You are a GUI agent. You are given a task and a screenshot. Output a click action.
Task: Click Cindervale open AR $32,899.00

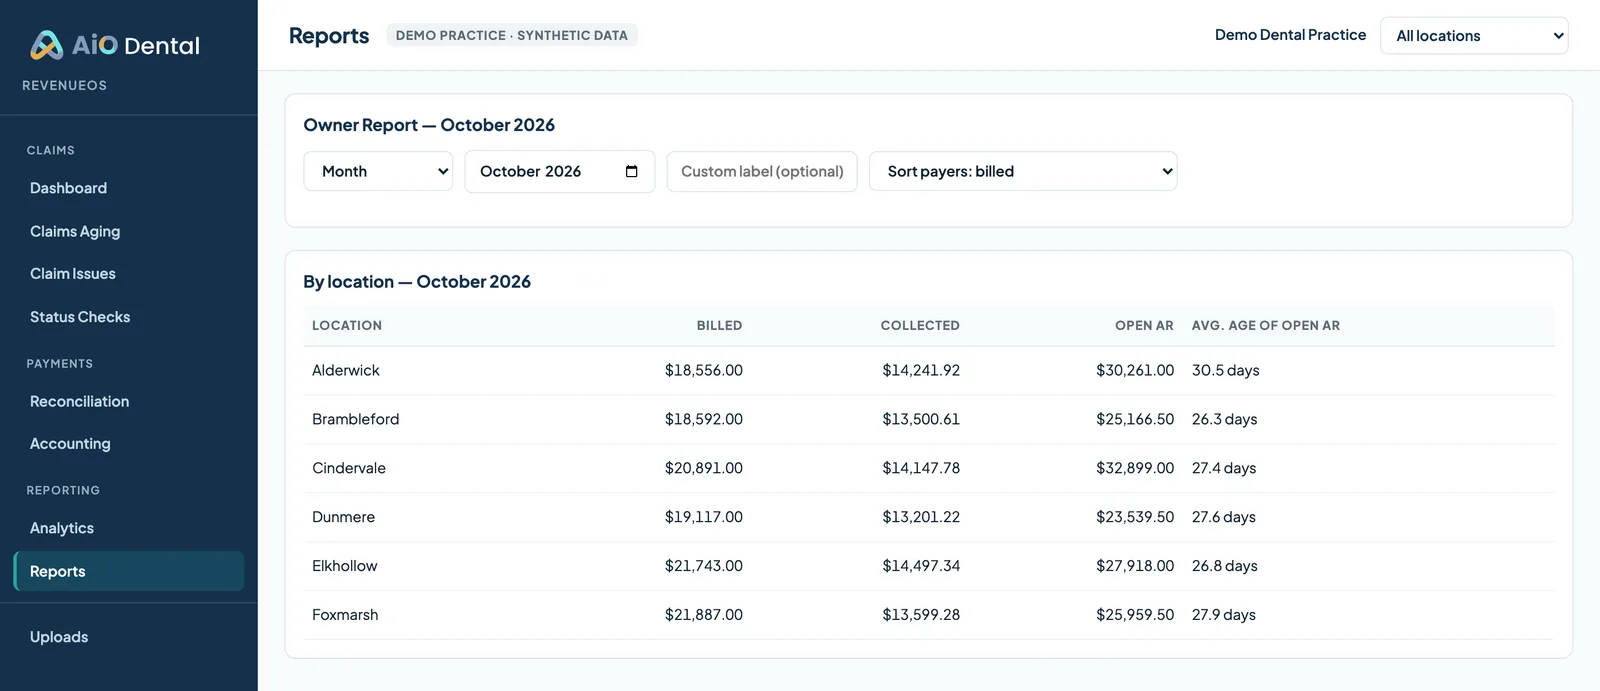[x=1135, y=468]
